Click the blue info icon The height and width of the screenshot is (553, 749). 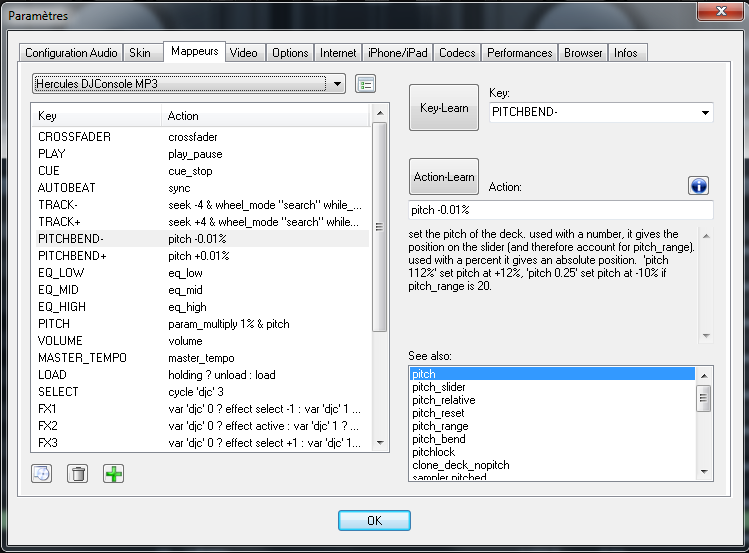[699, 186]
